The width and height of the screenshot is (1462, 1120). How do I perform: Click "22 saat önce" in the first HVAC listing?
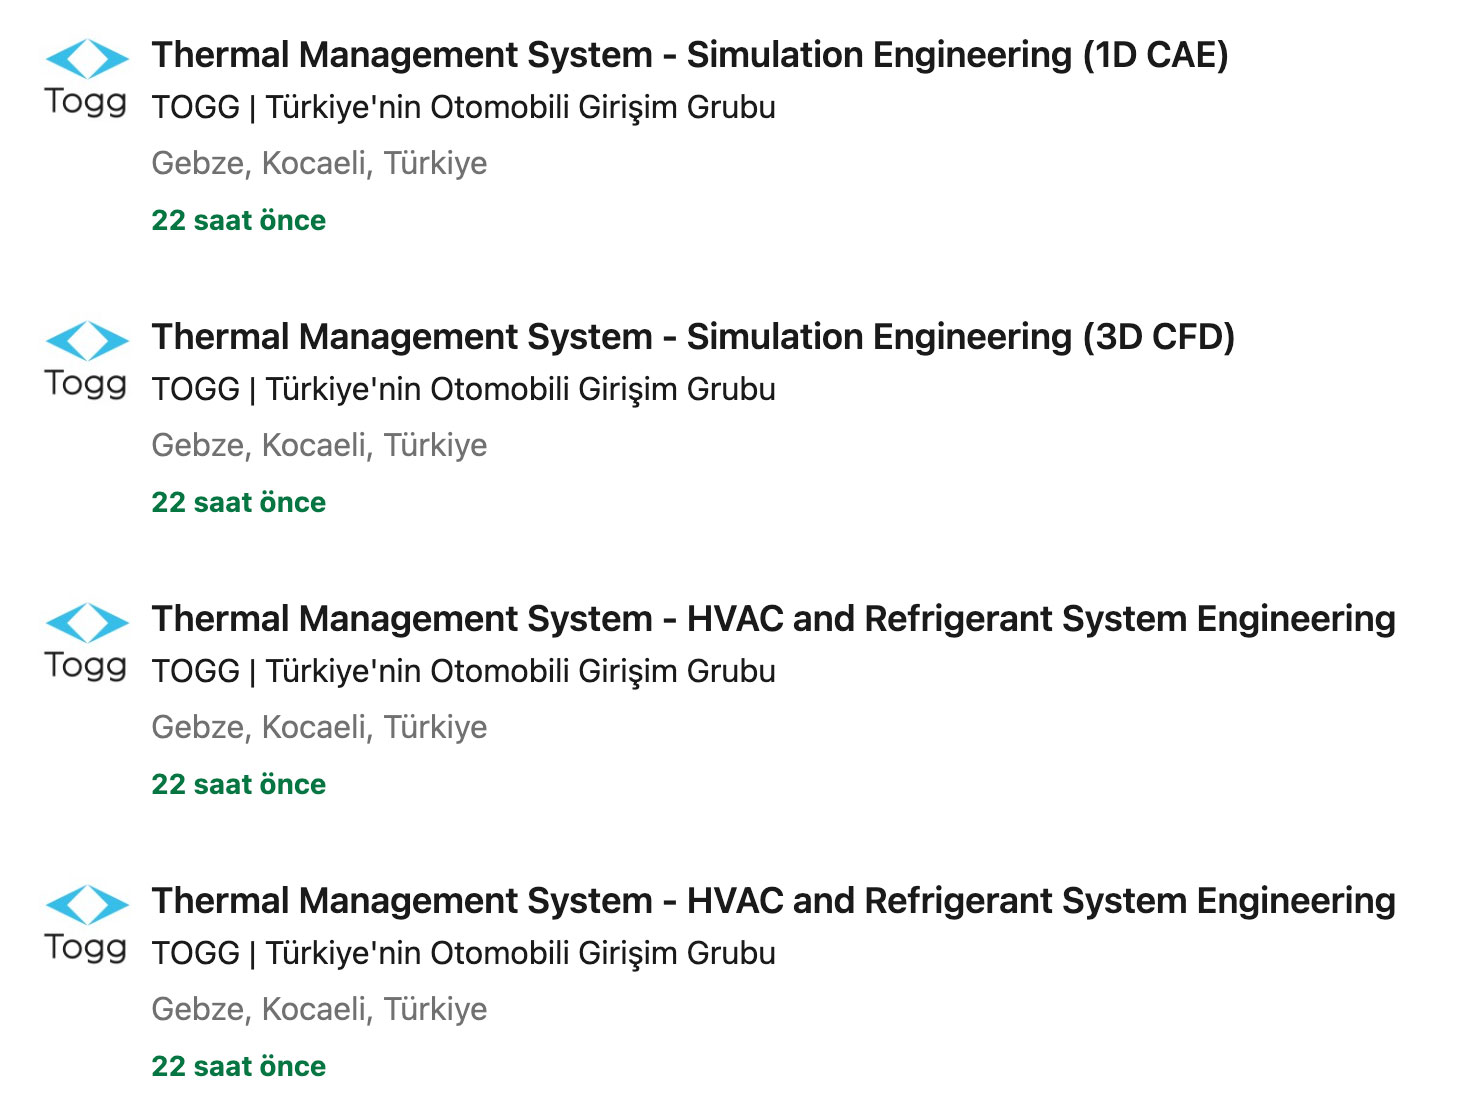[x=239, y=784]
